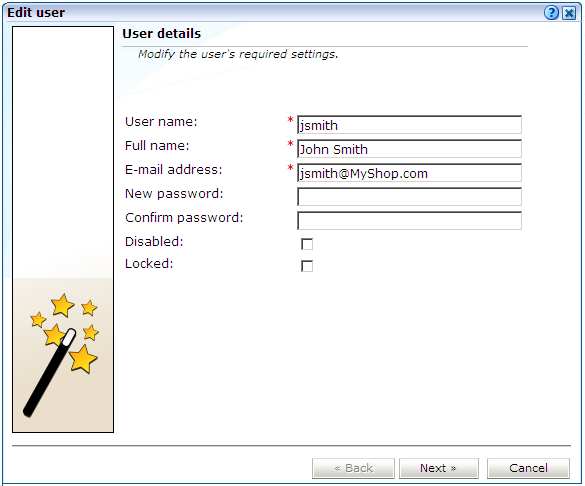
Task: Focus the empty New password field
Action: [x=409, y=197]
